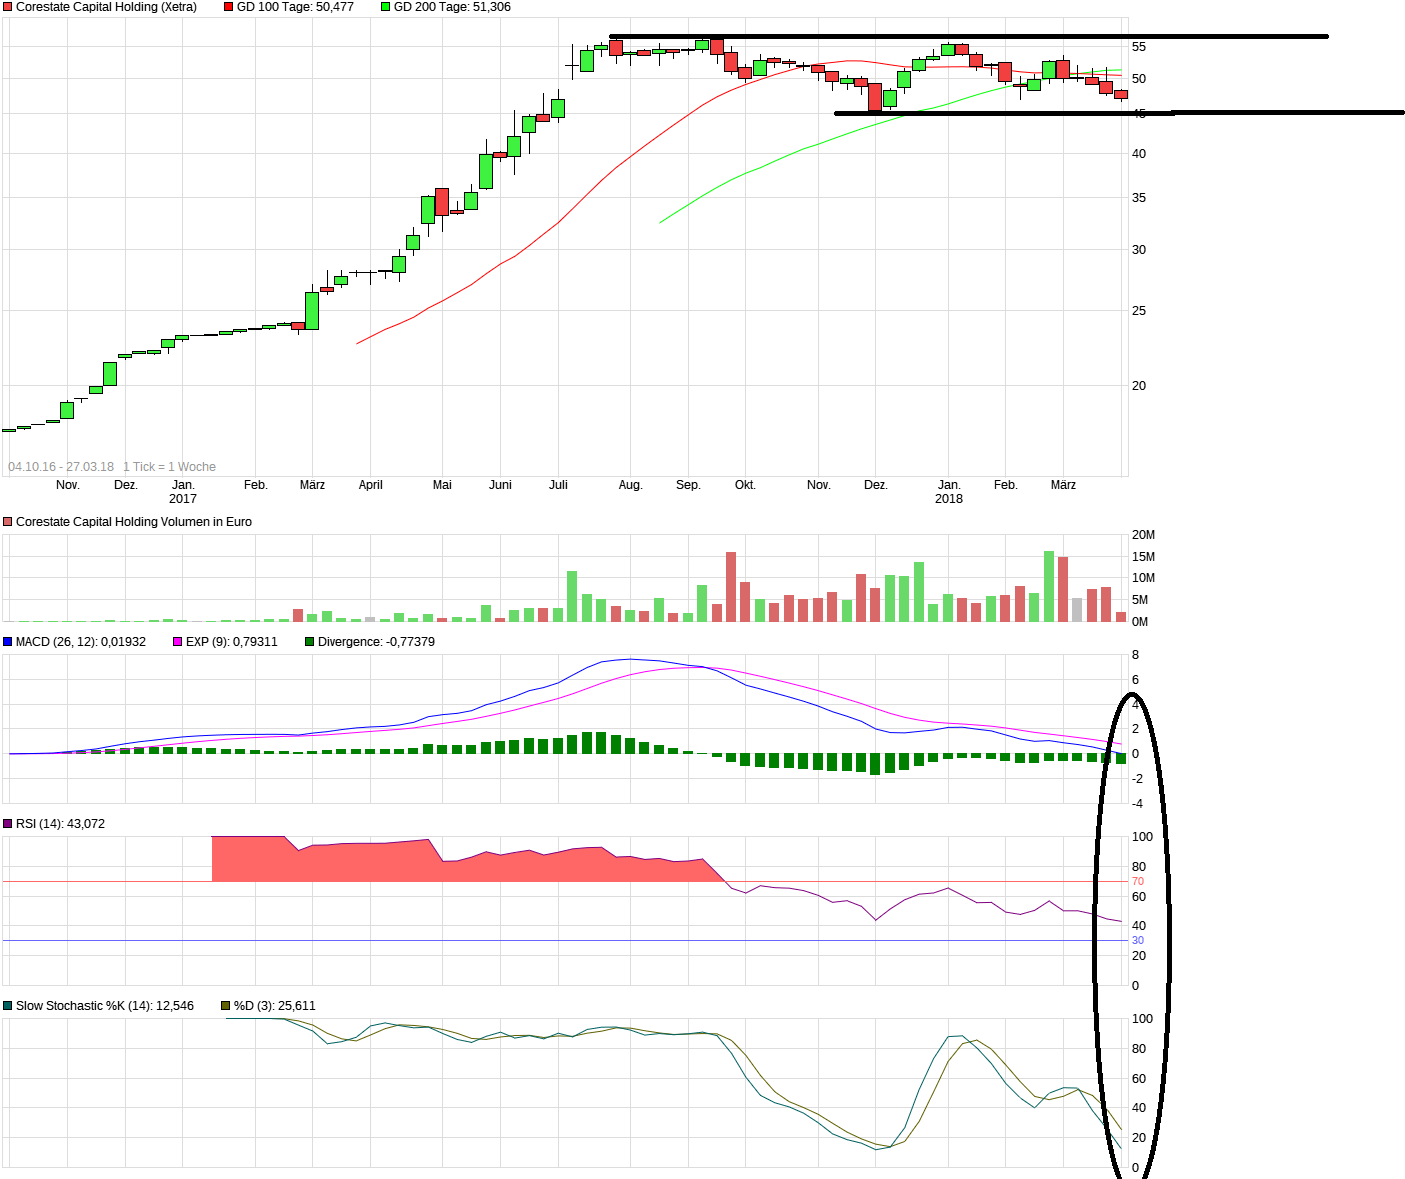Click the RSI (14) purple legend square
Screen dimensions: 1405x1179
coord(8,823)
